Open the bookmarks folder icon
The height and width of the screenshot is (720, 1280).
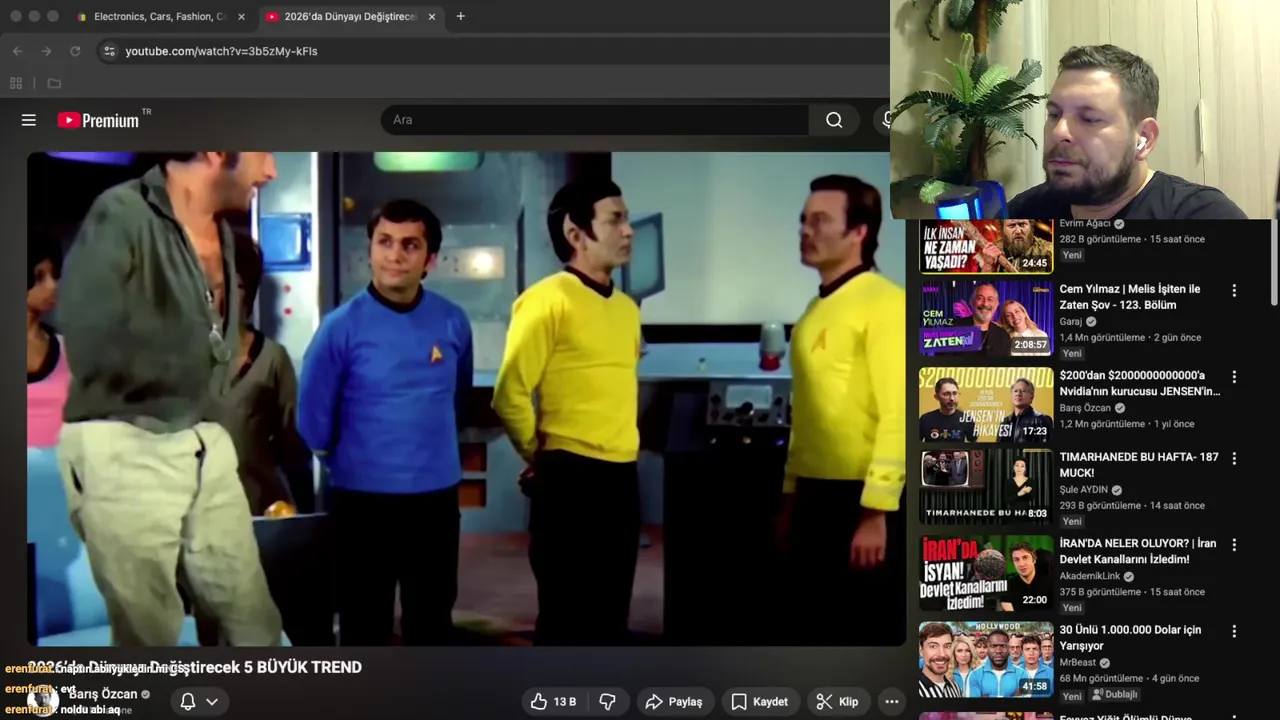[54, 83]
